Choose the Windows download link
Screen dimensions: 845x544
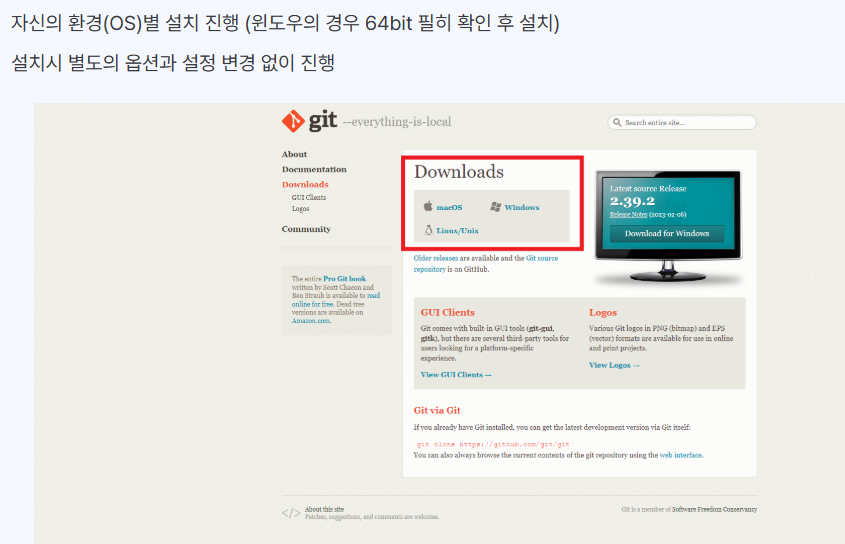[522, 207]
